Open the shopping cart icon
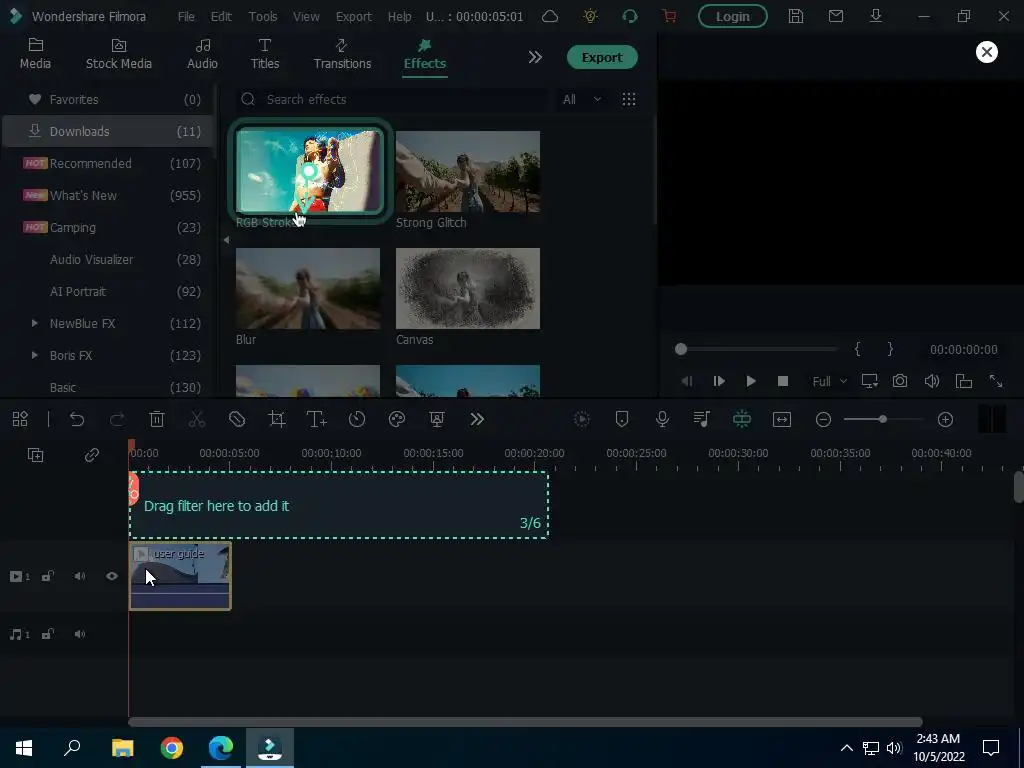 pos(669,16)
